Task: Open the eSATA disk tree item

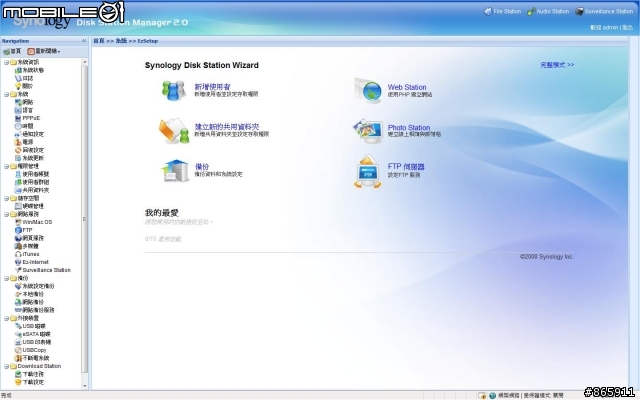Action: pos(36,334)
